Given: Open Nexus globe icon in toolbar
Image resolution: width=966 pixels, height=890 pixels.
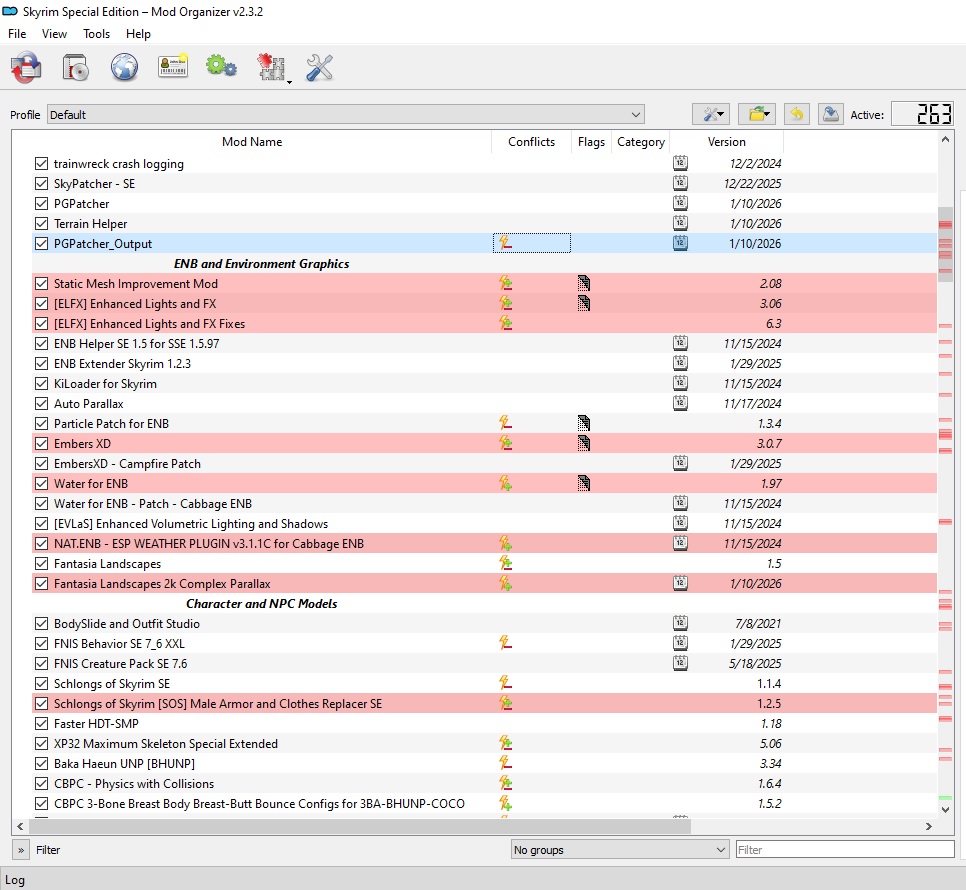Looking at the screenshot, I should [x=124, y=67].
